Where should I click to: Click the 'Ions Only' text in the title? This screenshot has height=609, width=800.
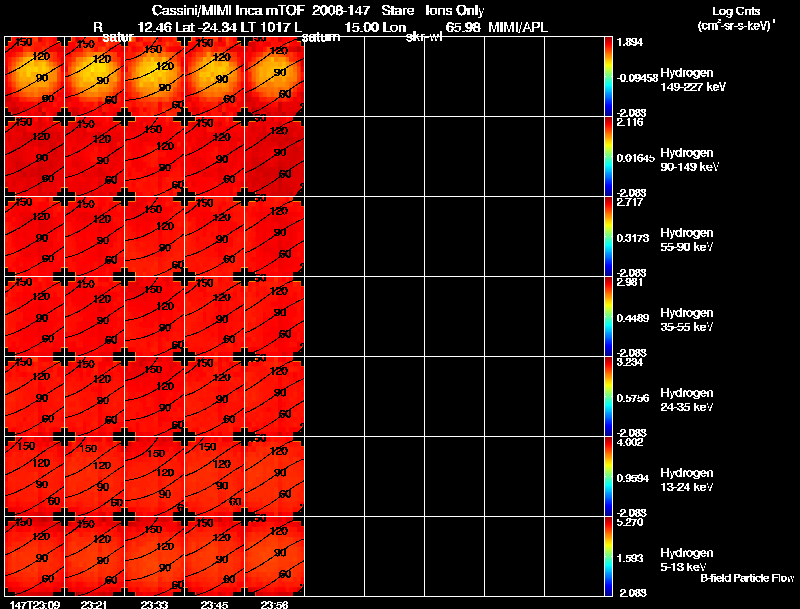click(x=455, y=10)
